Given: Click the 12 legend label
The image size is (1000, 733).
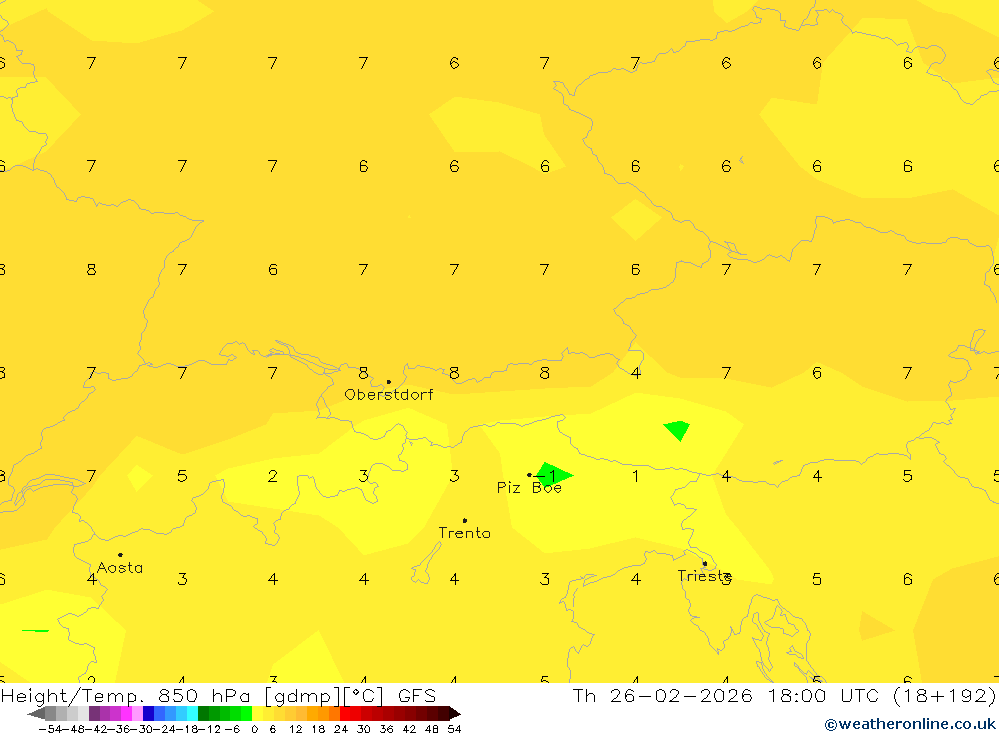Looking at the screenshot, I should pyautogui.click(x=295, y=729).
